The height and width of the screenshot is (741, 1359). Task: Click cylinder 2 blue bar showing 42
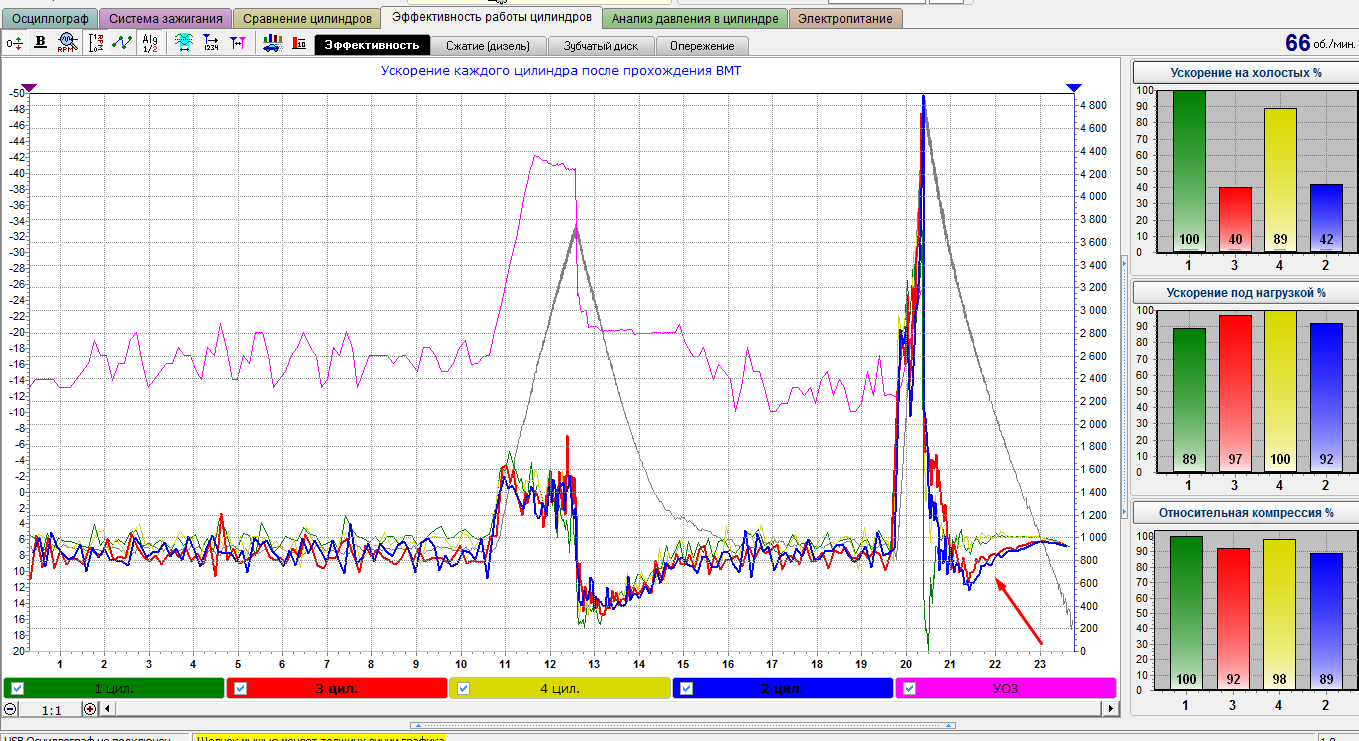point(1325,217)
